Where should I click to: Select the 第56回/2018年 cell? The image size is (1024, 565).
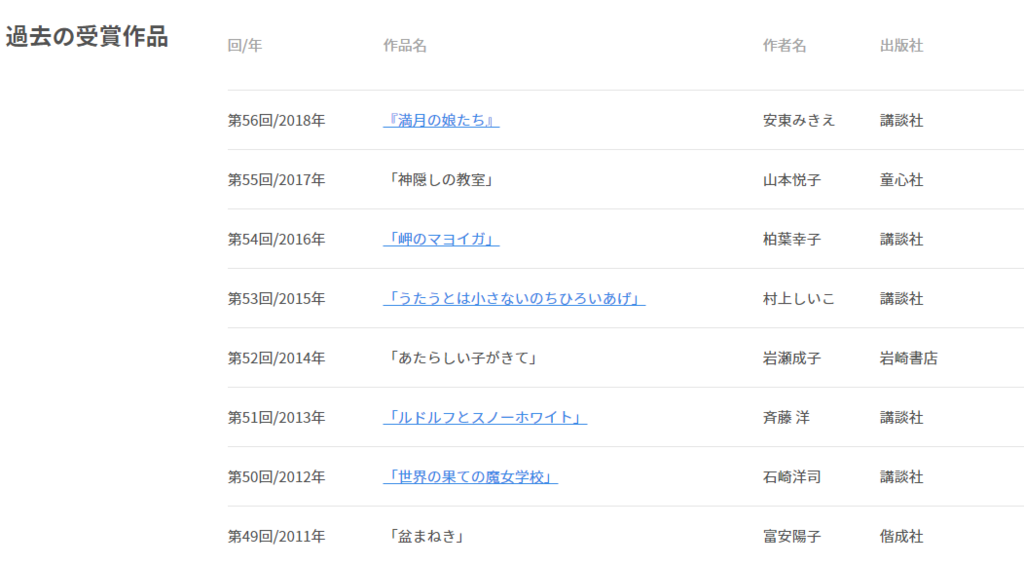tap(276, 120)
